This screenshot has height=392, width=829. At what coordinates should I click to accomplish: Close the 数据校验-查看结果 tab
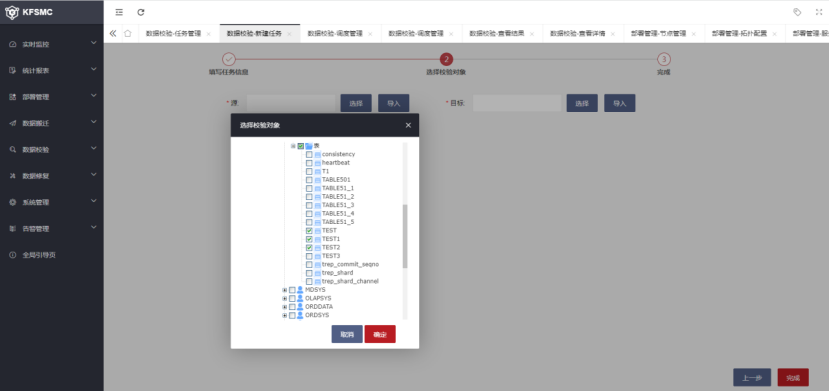532,34
